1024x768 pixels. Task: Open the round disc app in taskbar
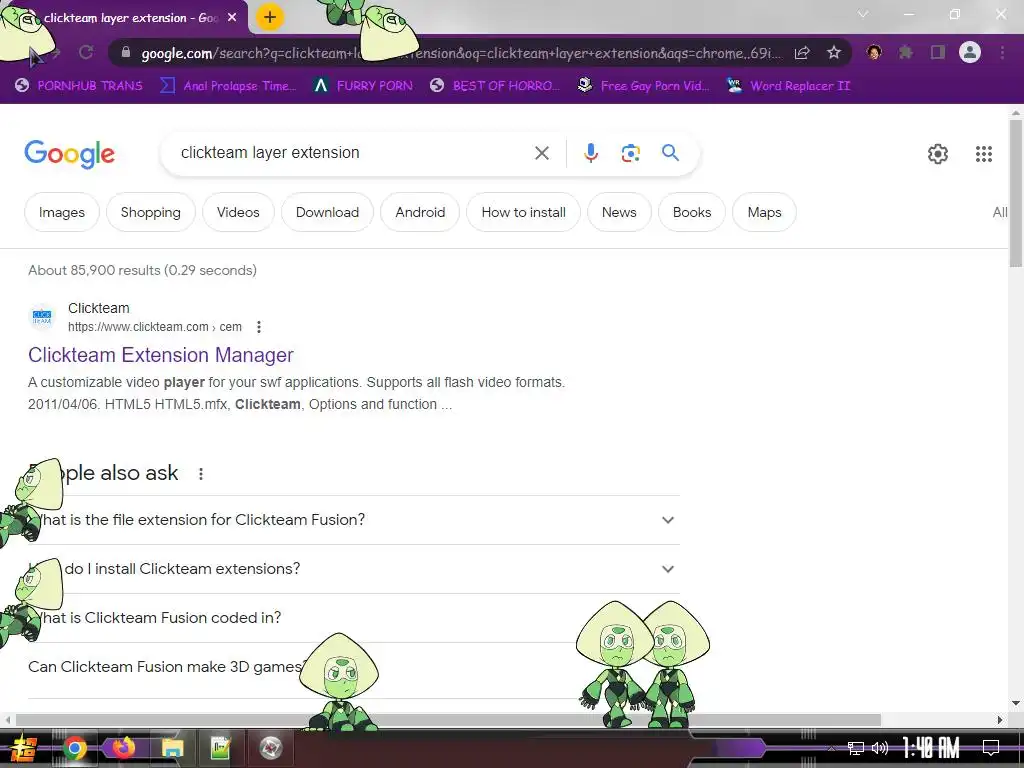[270, 748]
